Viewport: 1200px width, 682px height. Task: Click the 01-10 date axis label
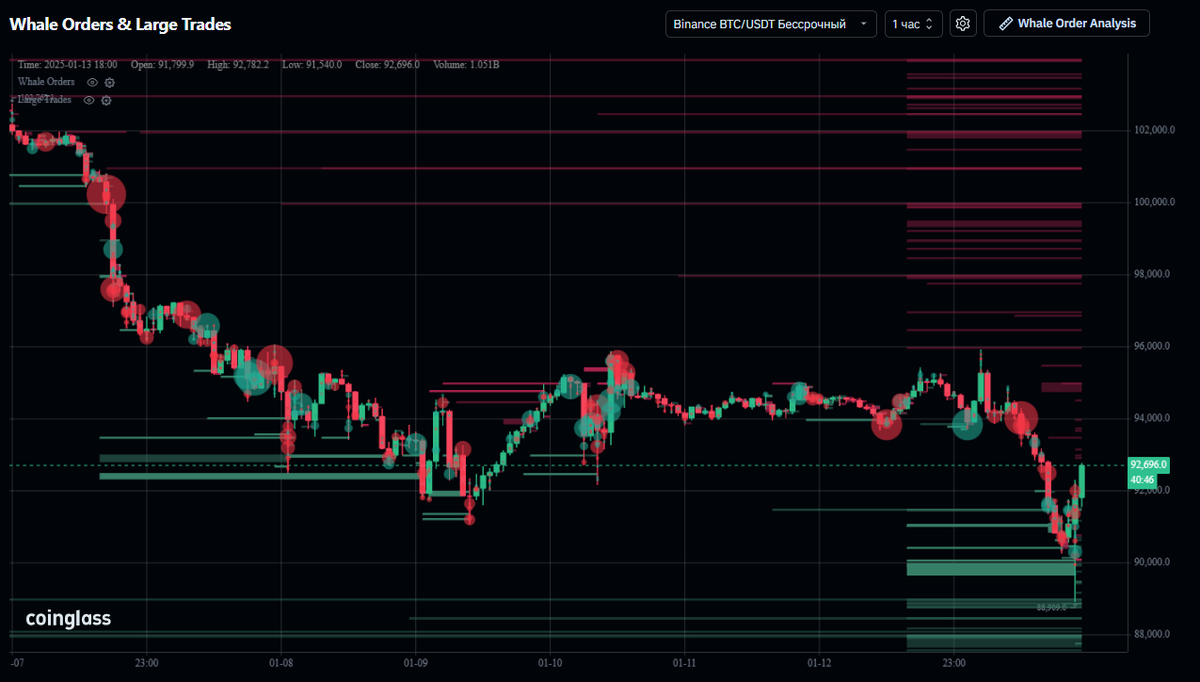point(550,662)
